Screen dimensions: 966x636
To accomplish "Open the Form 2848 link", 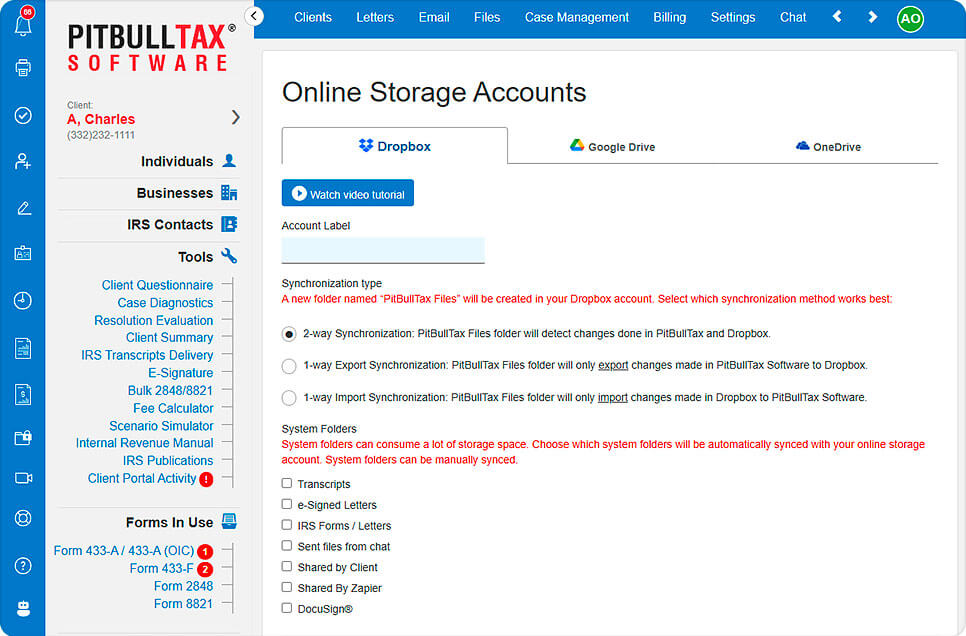I will (184, 586).
